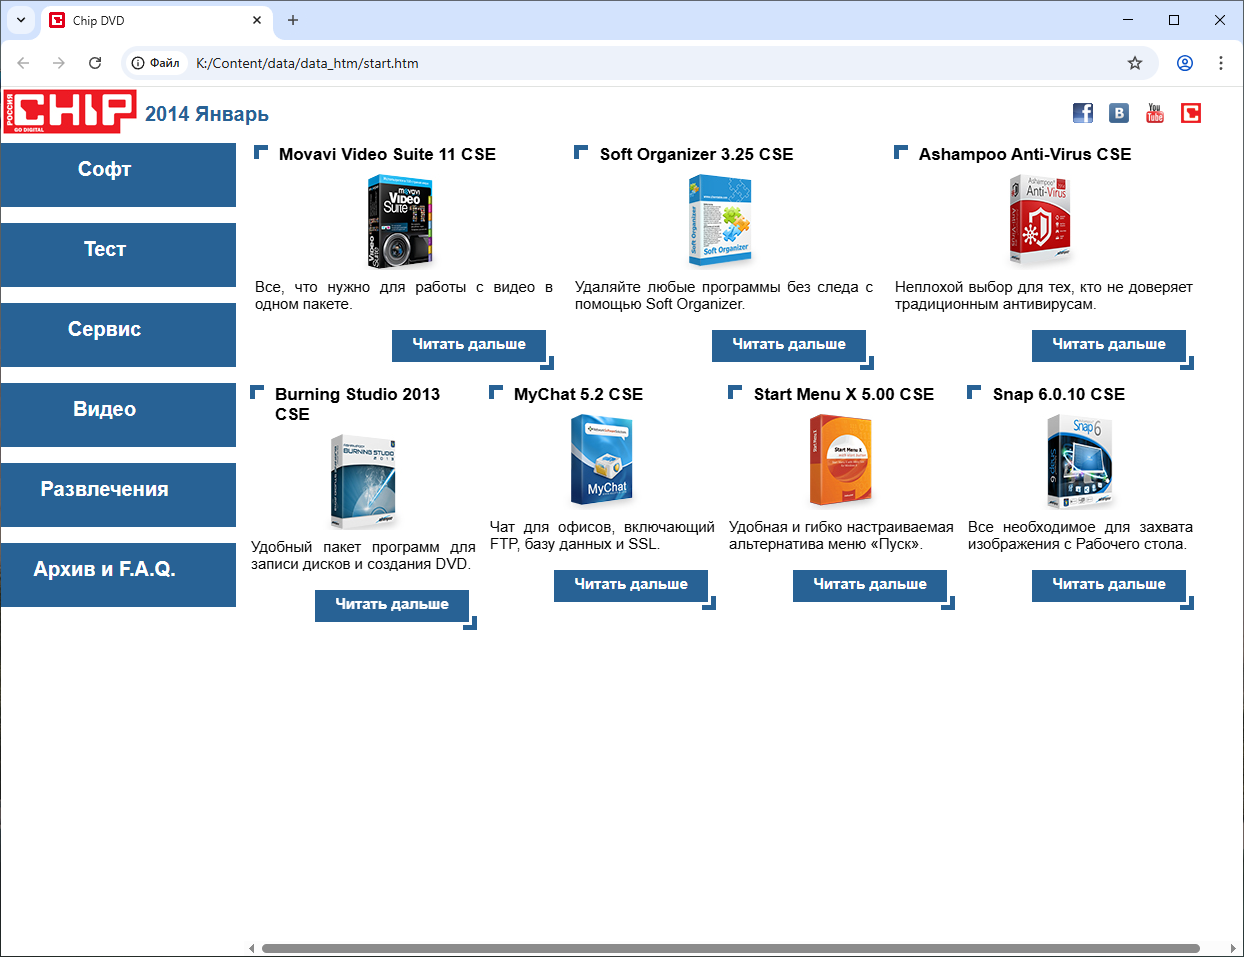Click the MyChat product box image
The image size is (1244, 957).
point(602,461)
